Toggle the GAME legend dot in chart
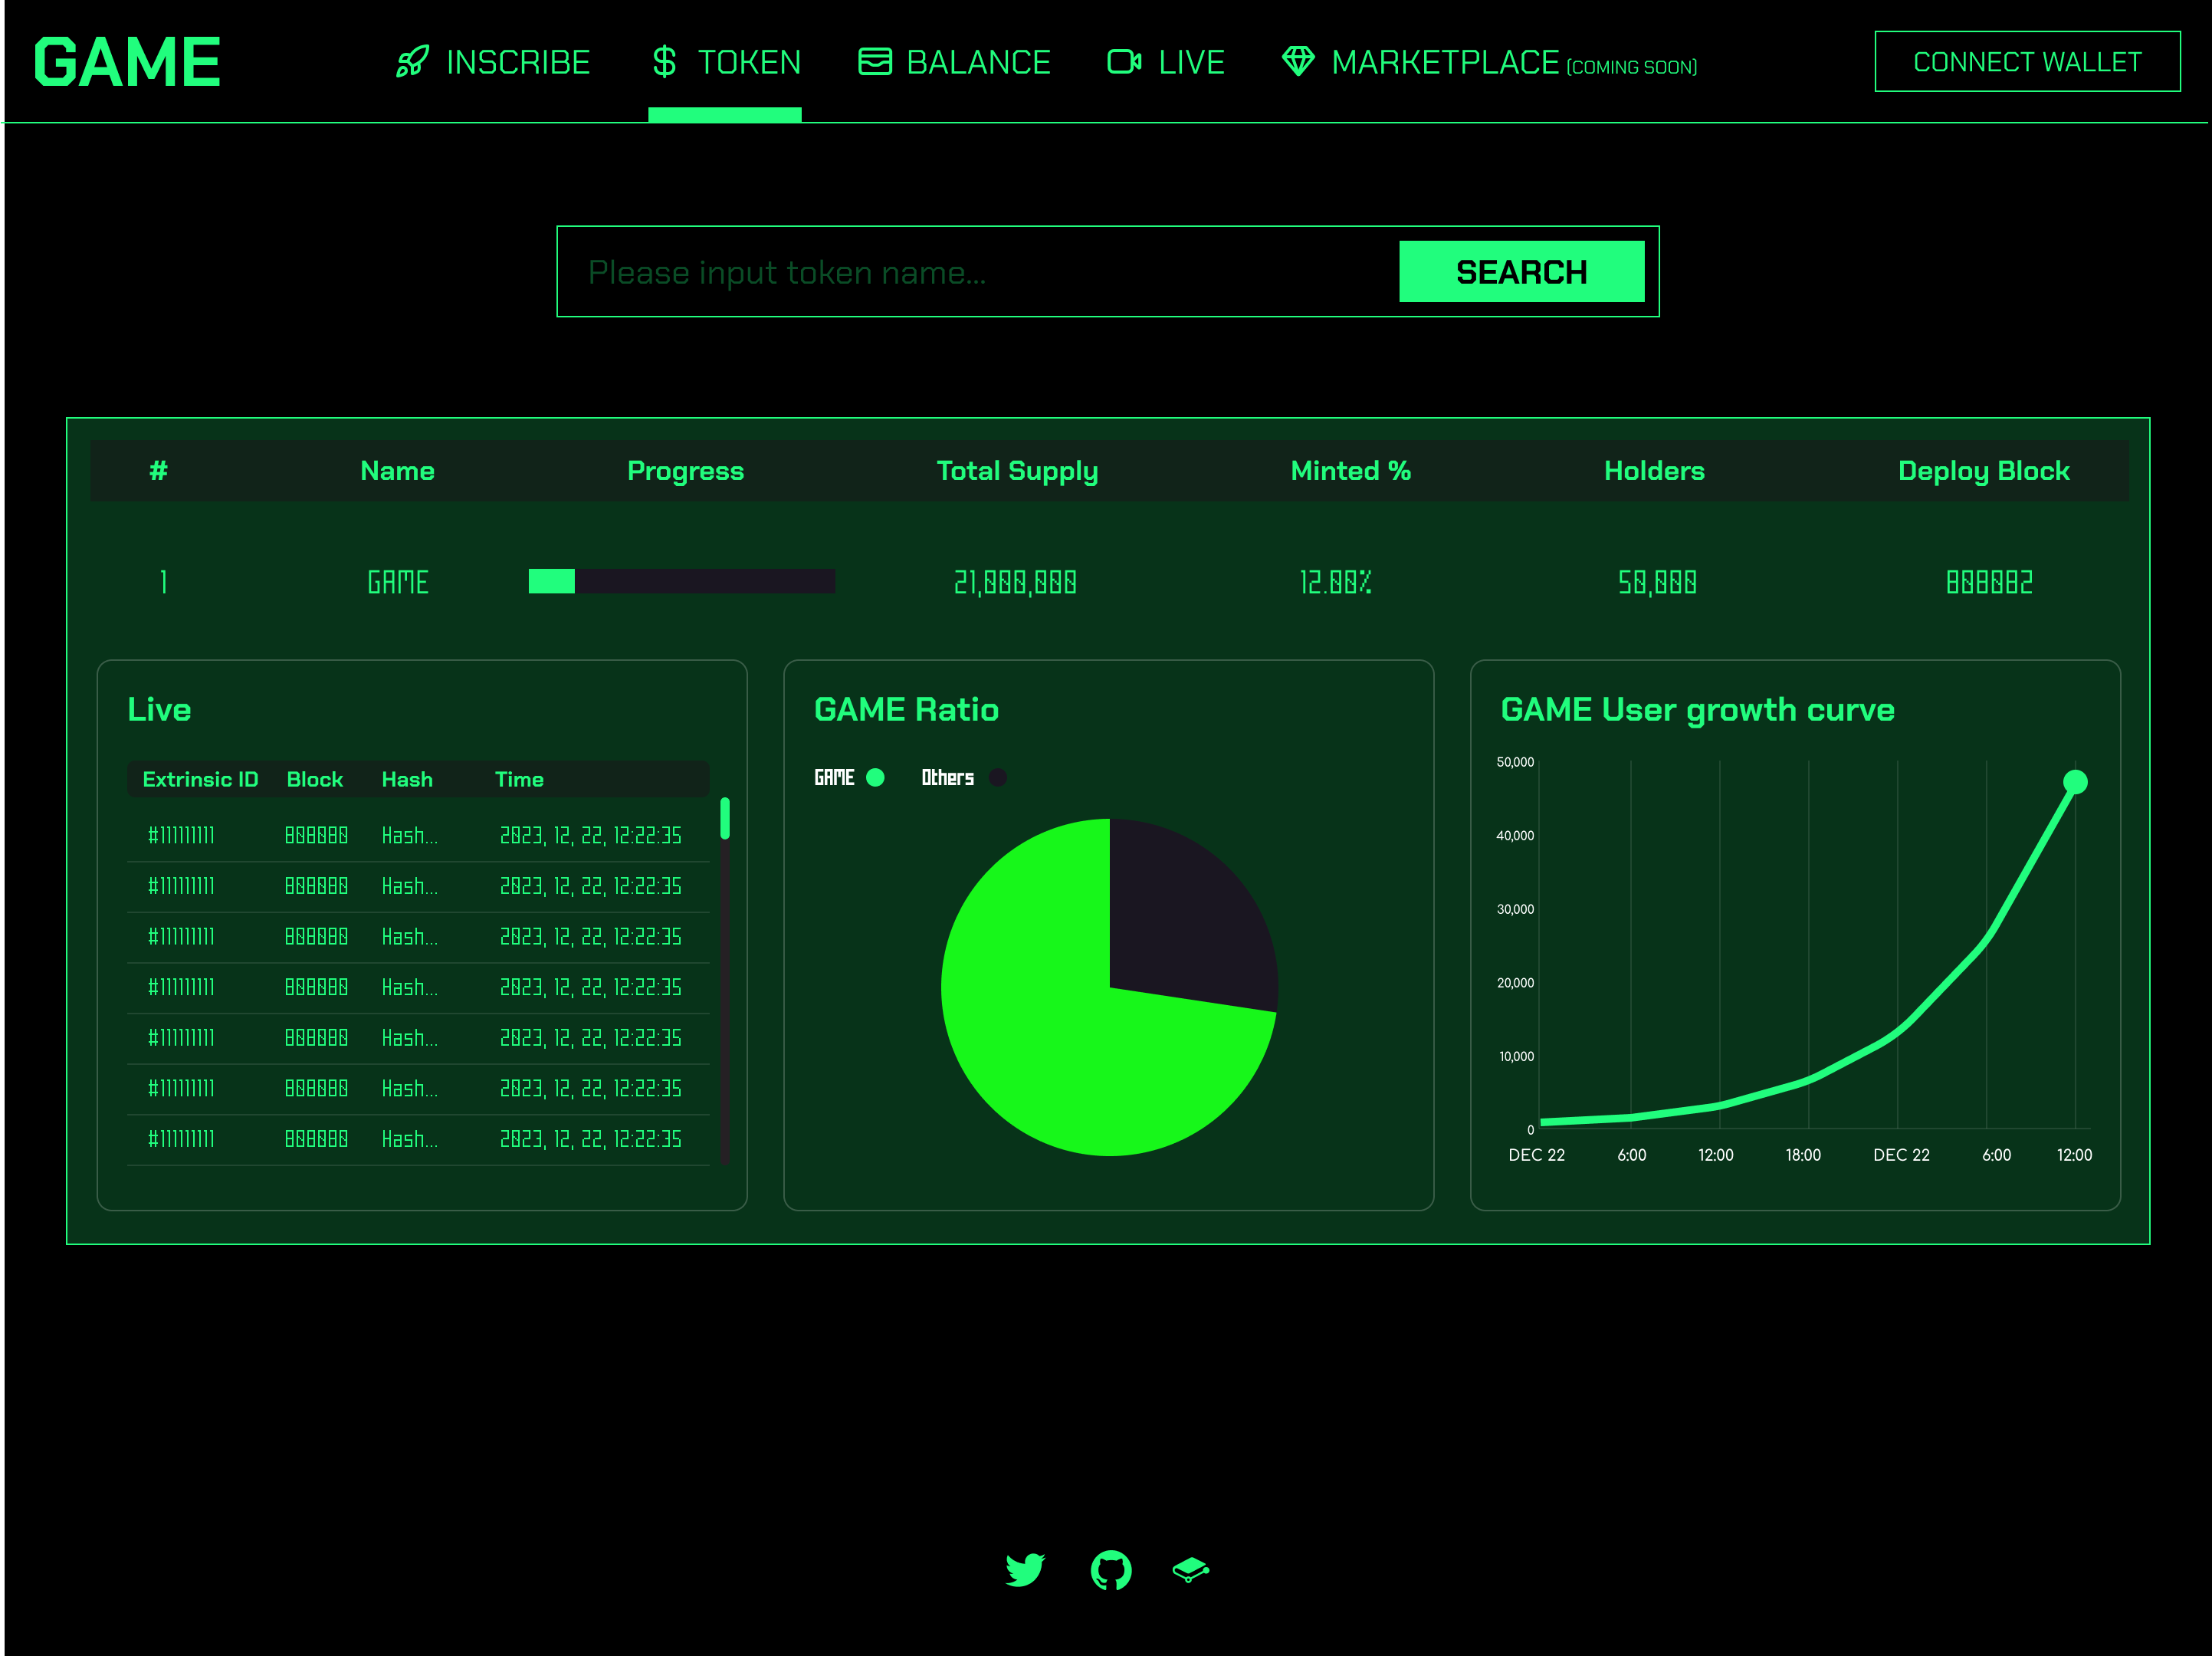The height and width of the screenshot is (1656, 2212). [x=875, y=778]
